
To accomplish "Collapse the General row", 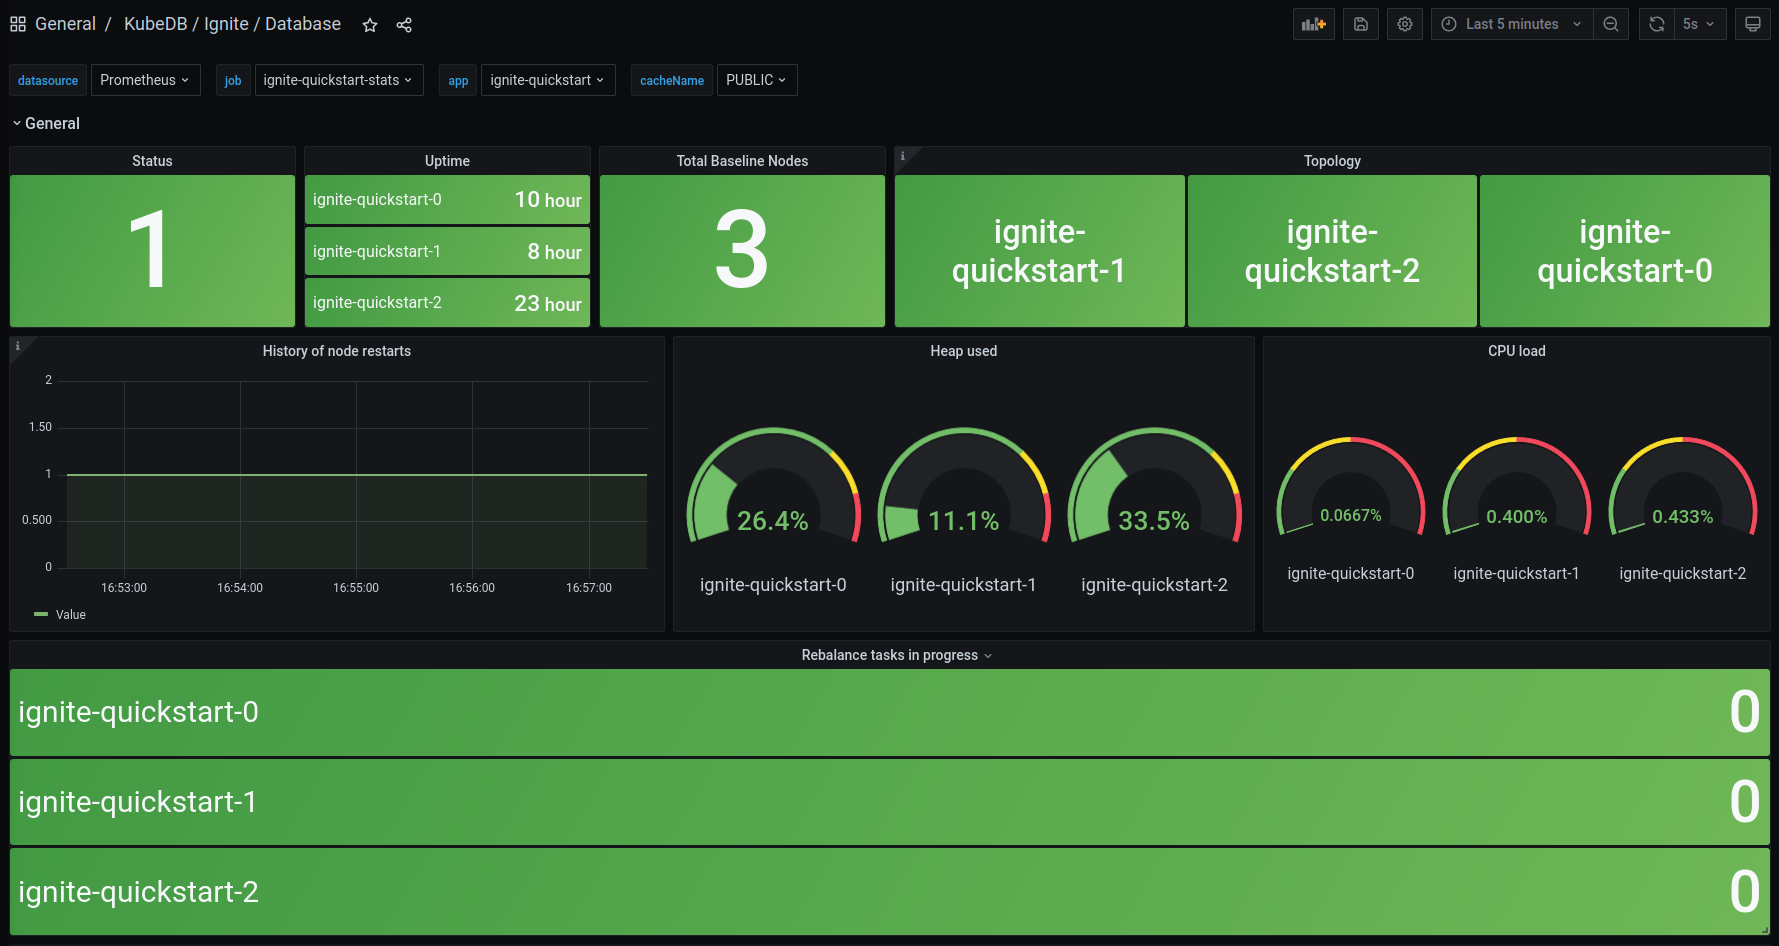I will 46,123.
